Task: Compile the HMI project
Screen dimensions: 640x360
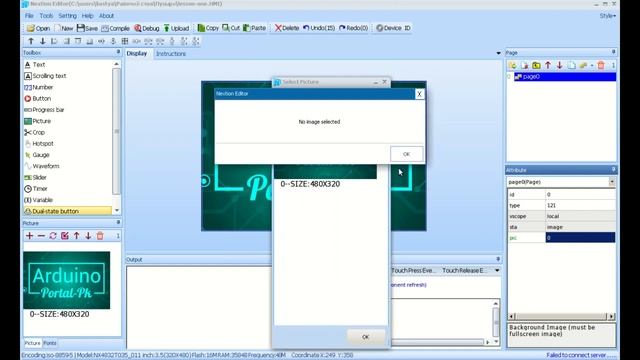Action: point(116,28)
